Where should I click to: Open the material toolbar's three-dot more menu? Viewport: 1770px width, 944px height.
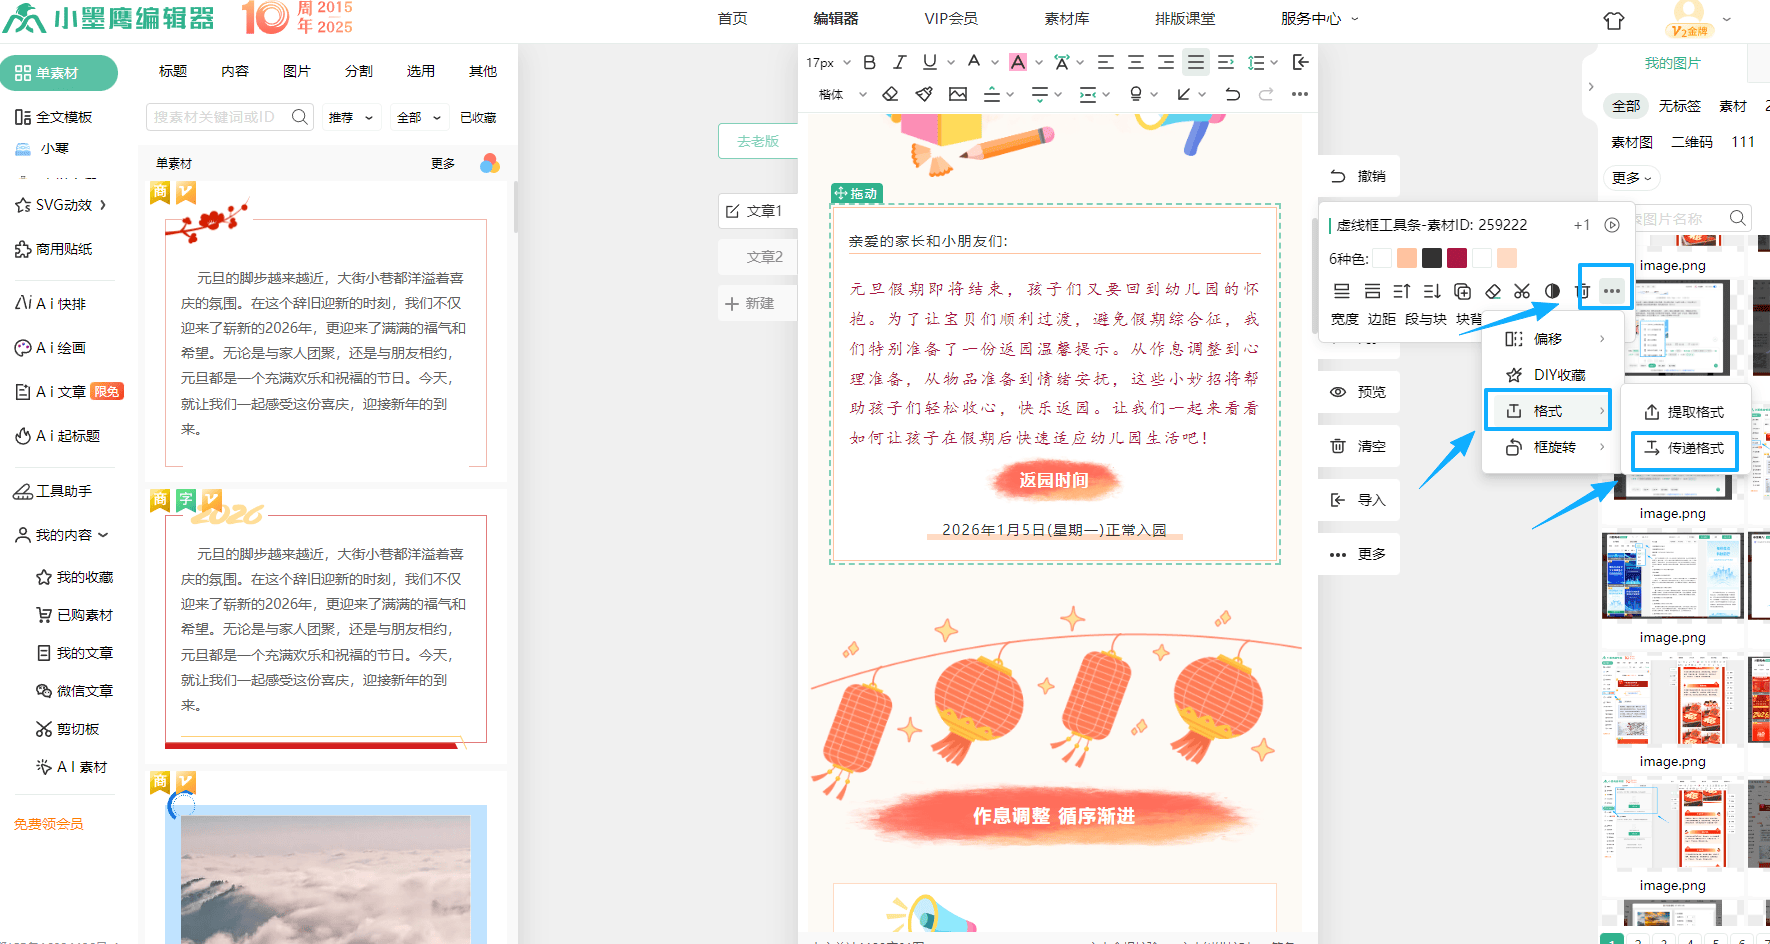click(x=1612, y=291)
